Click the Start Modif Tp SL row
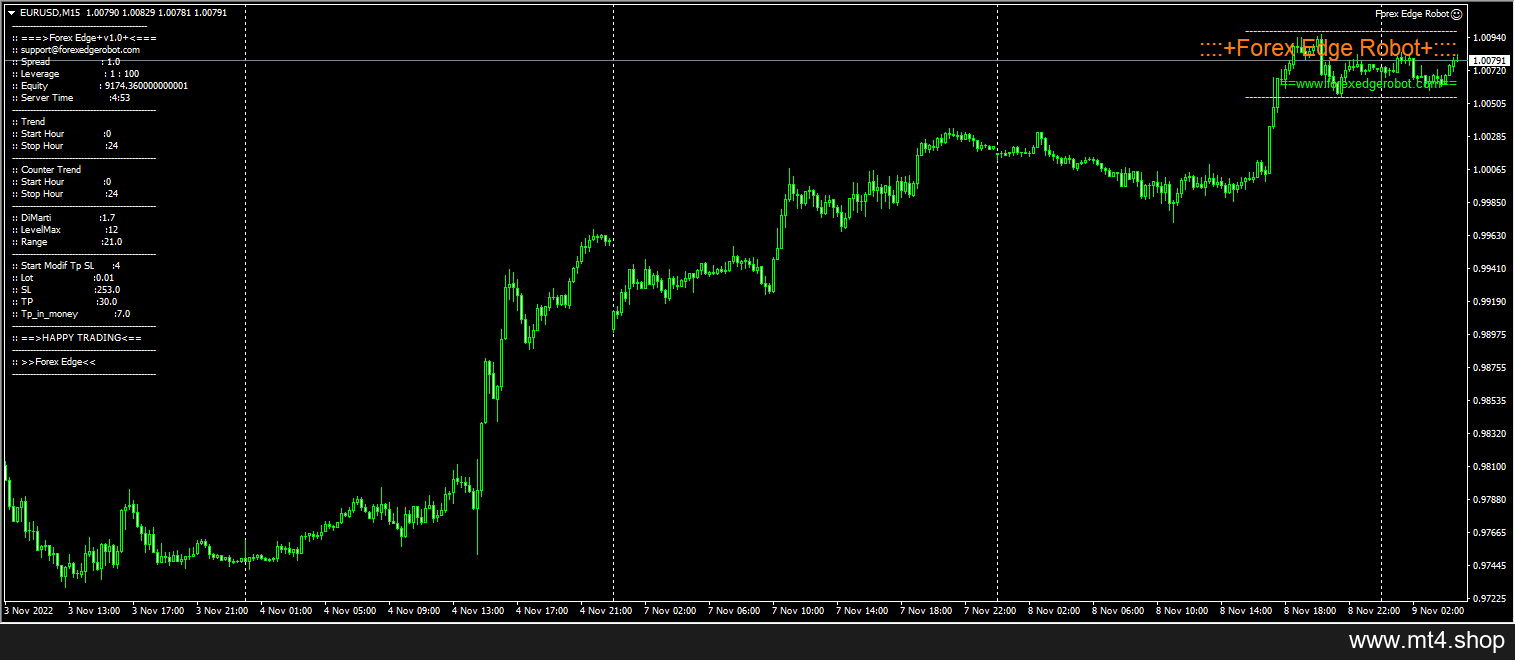The height and width of the screenshot is (660, 1515). (x=66, y=265)
